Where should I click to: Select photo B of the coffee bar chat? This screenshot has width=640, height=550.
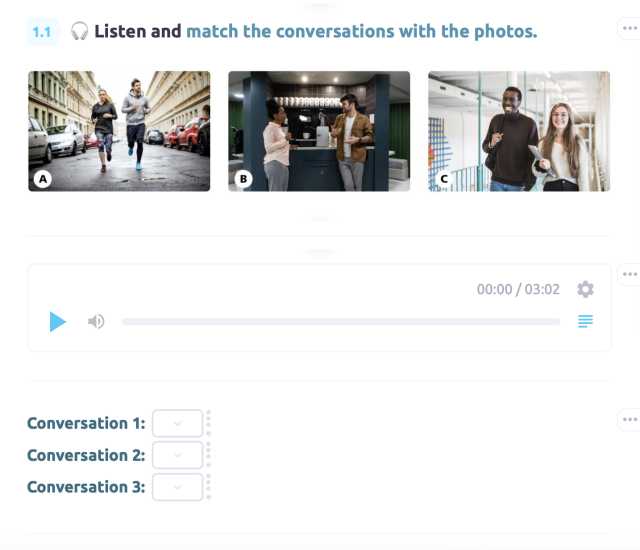[x=319, y=131]
